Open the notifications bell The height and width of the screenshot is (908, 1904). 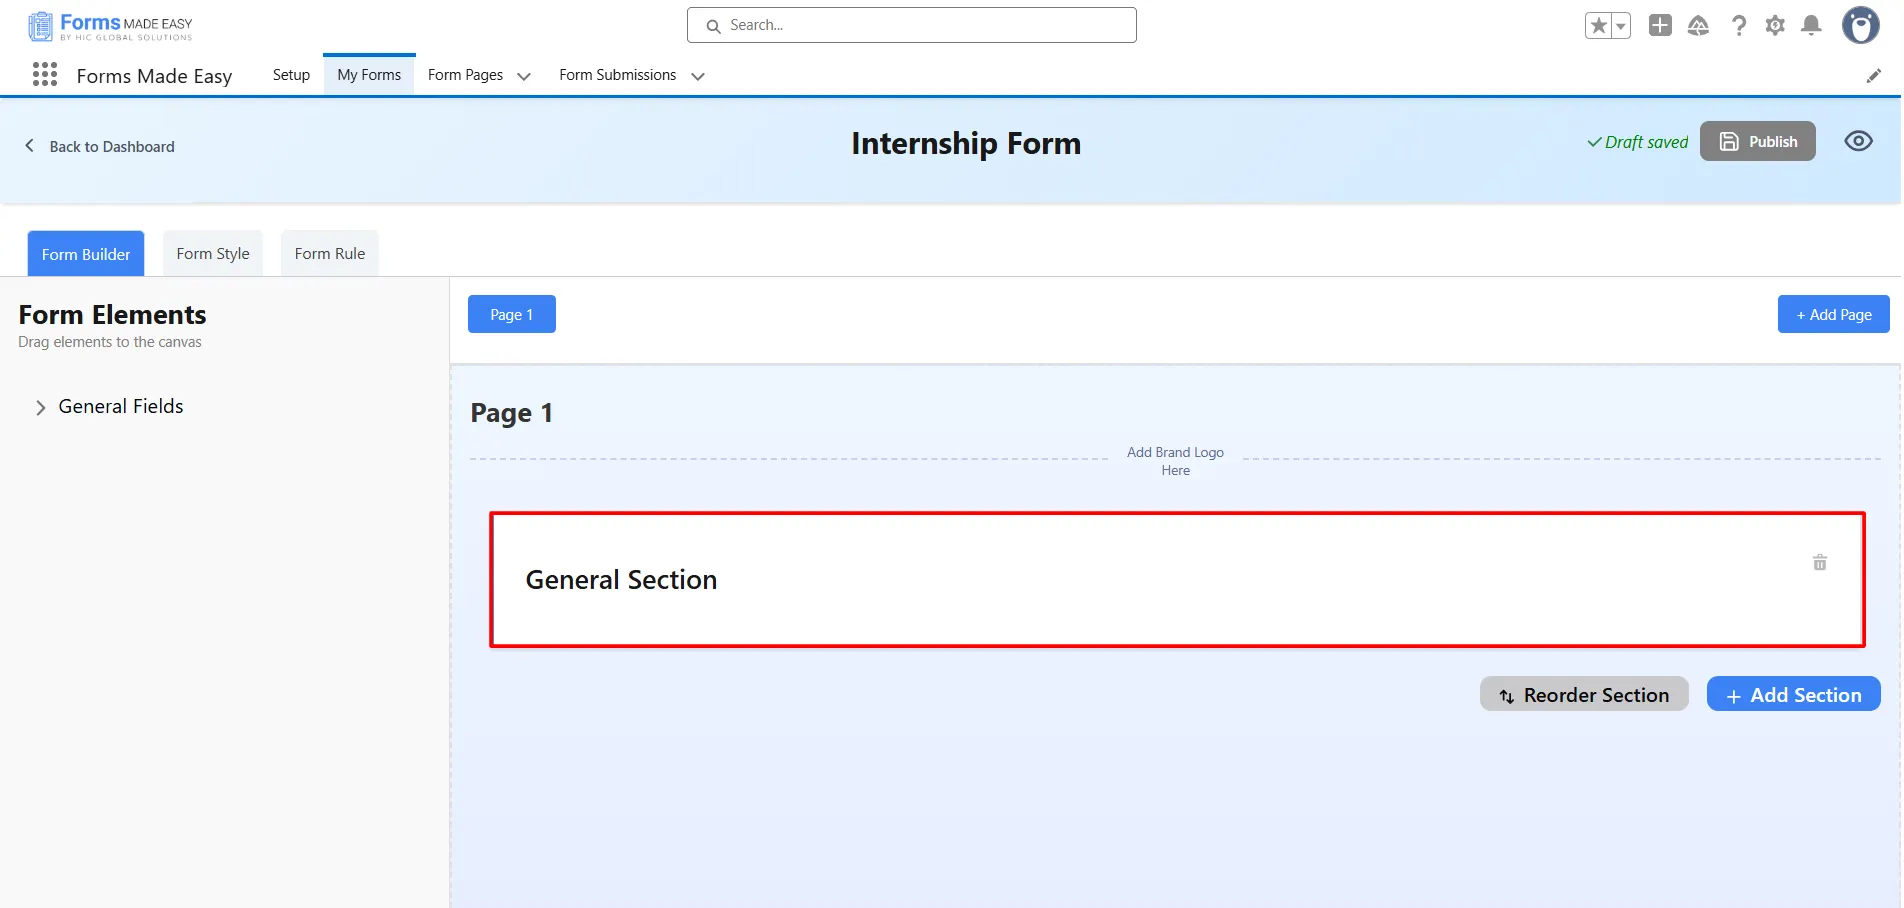pos(1811,26)
